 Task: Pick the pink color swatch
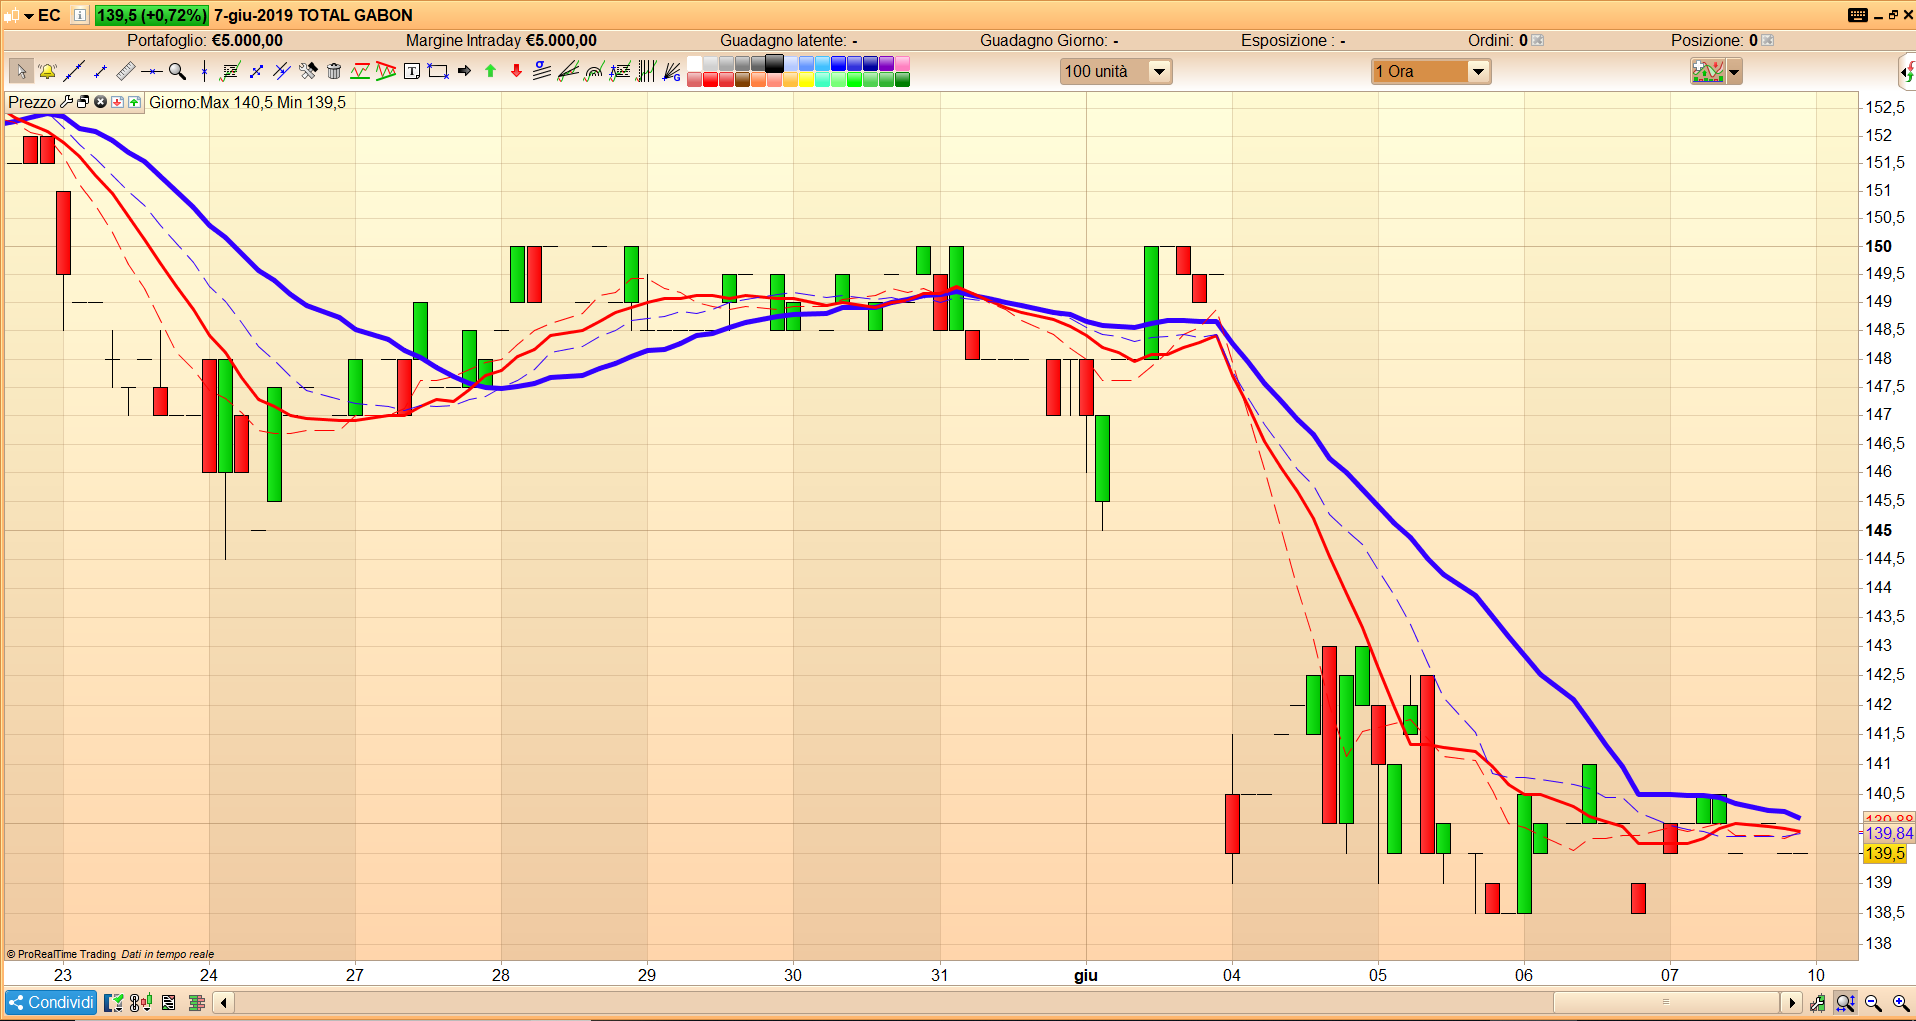click(902, 64)
